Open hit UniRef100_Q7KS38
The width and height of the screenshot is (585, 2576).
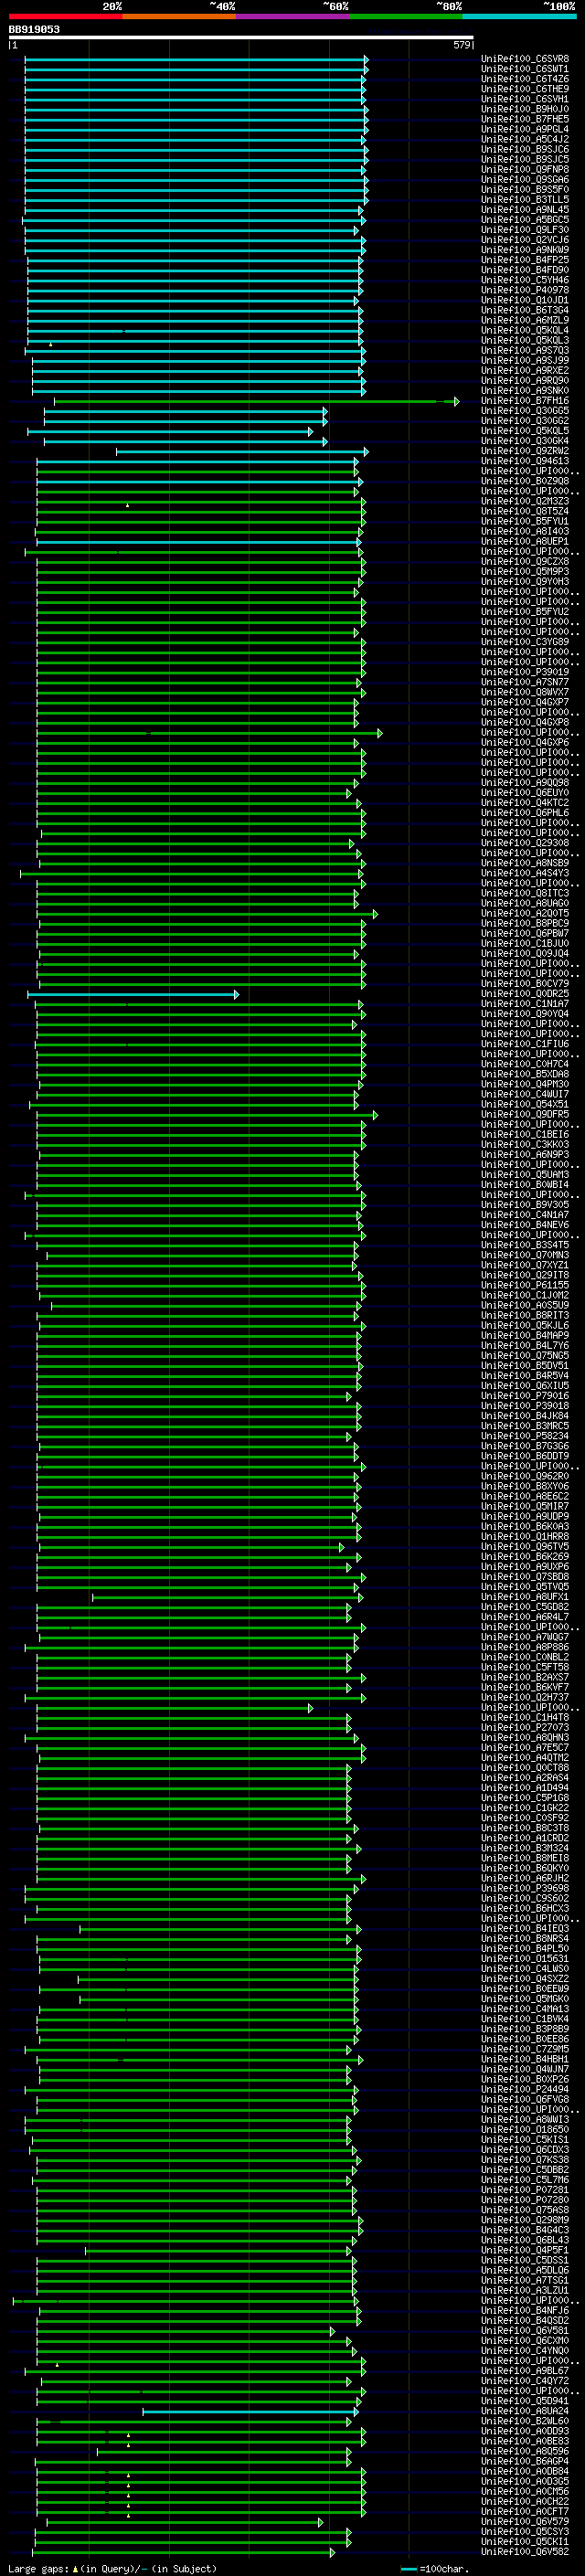525,2159
